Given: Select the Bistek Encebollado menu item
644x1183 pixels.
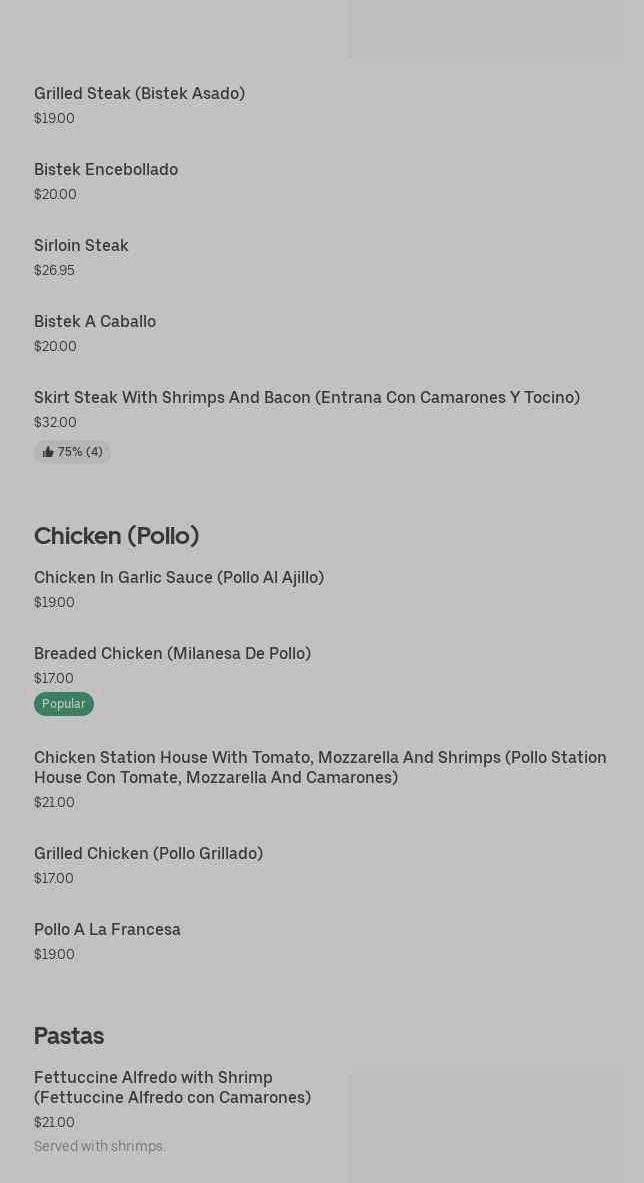Looking at the screenshot, I should 106,169.
